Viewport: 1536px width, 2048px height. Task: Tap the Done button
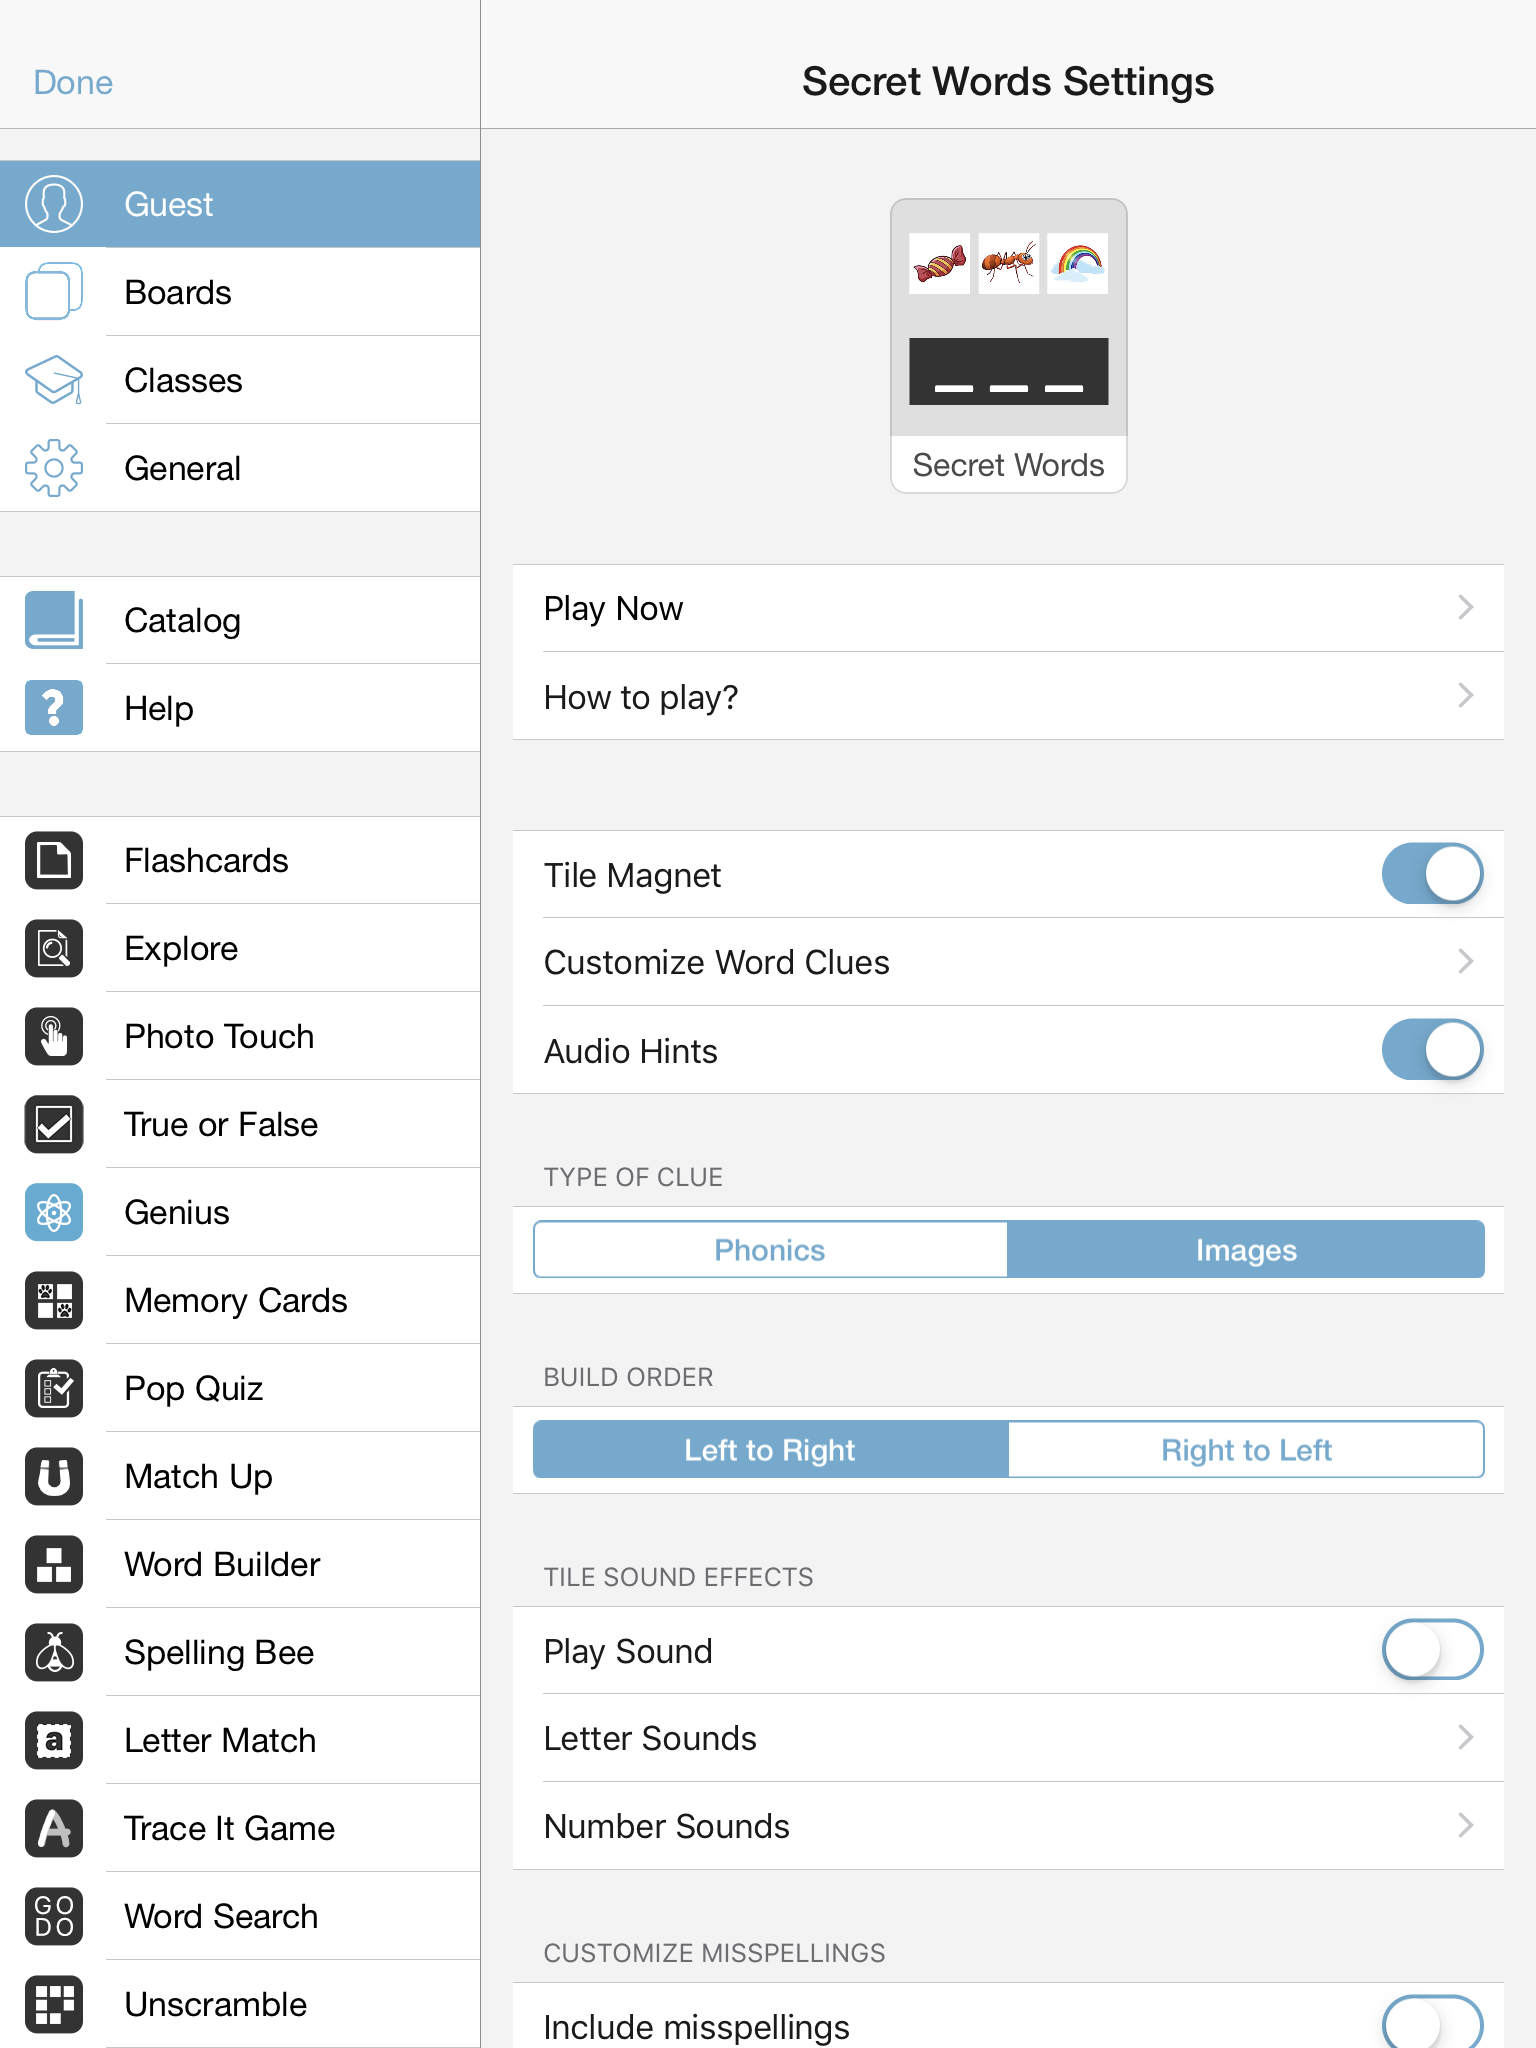tap(73, 82)
